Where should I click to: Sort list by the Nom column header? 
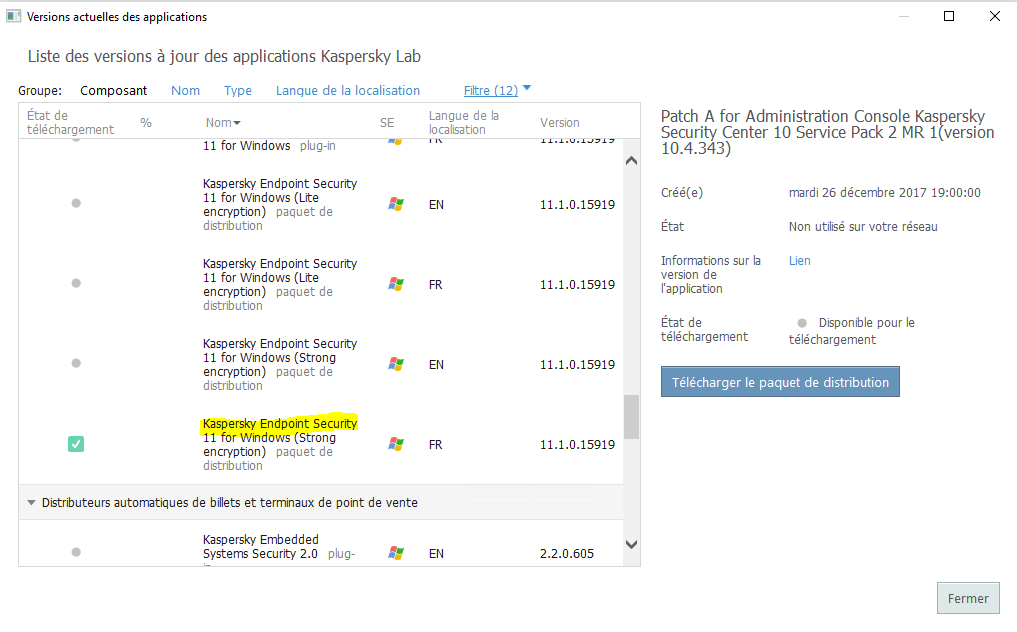pos(223,123)
